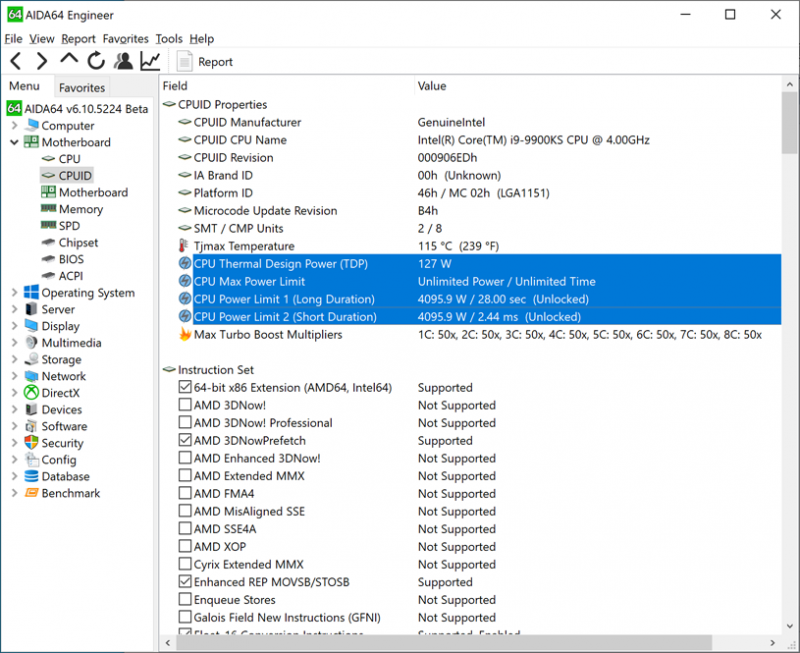
Task: Expand the Computer tree node
Action: click(14, 125)
